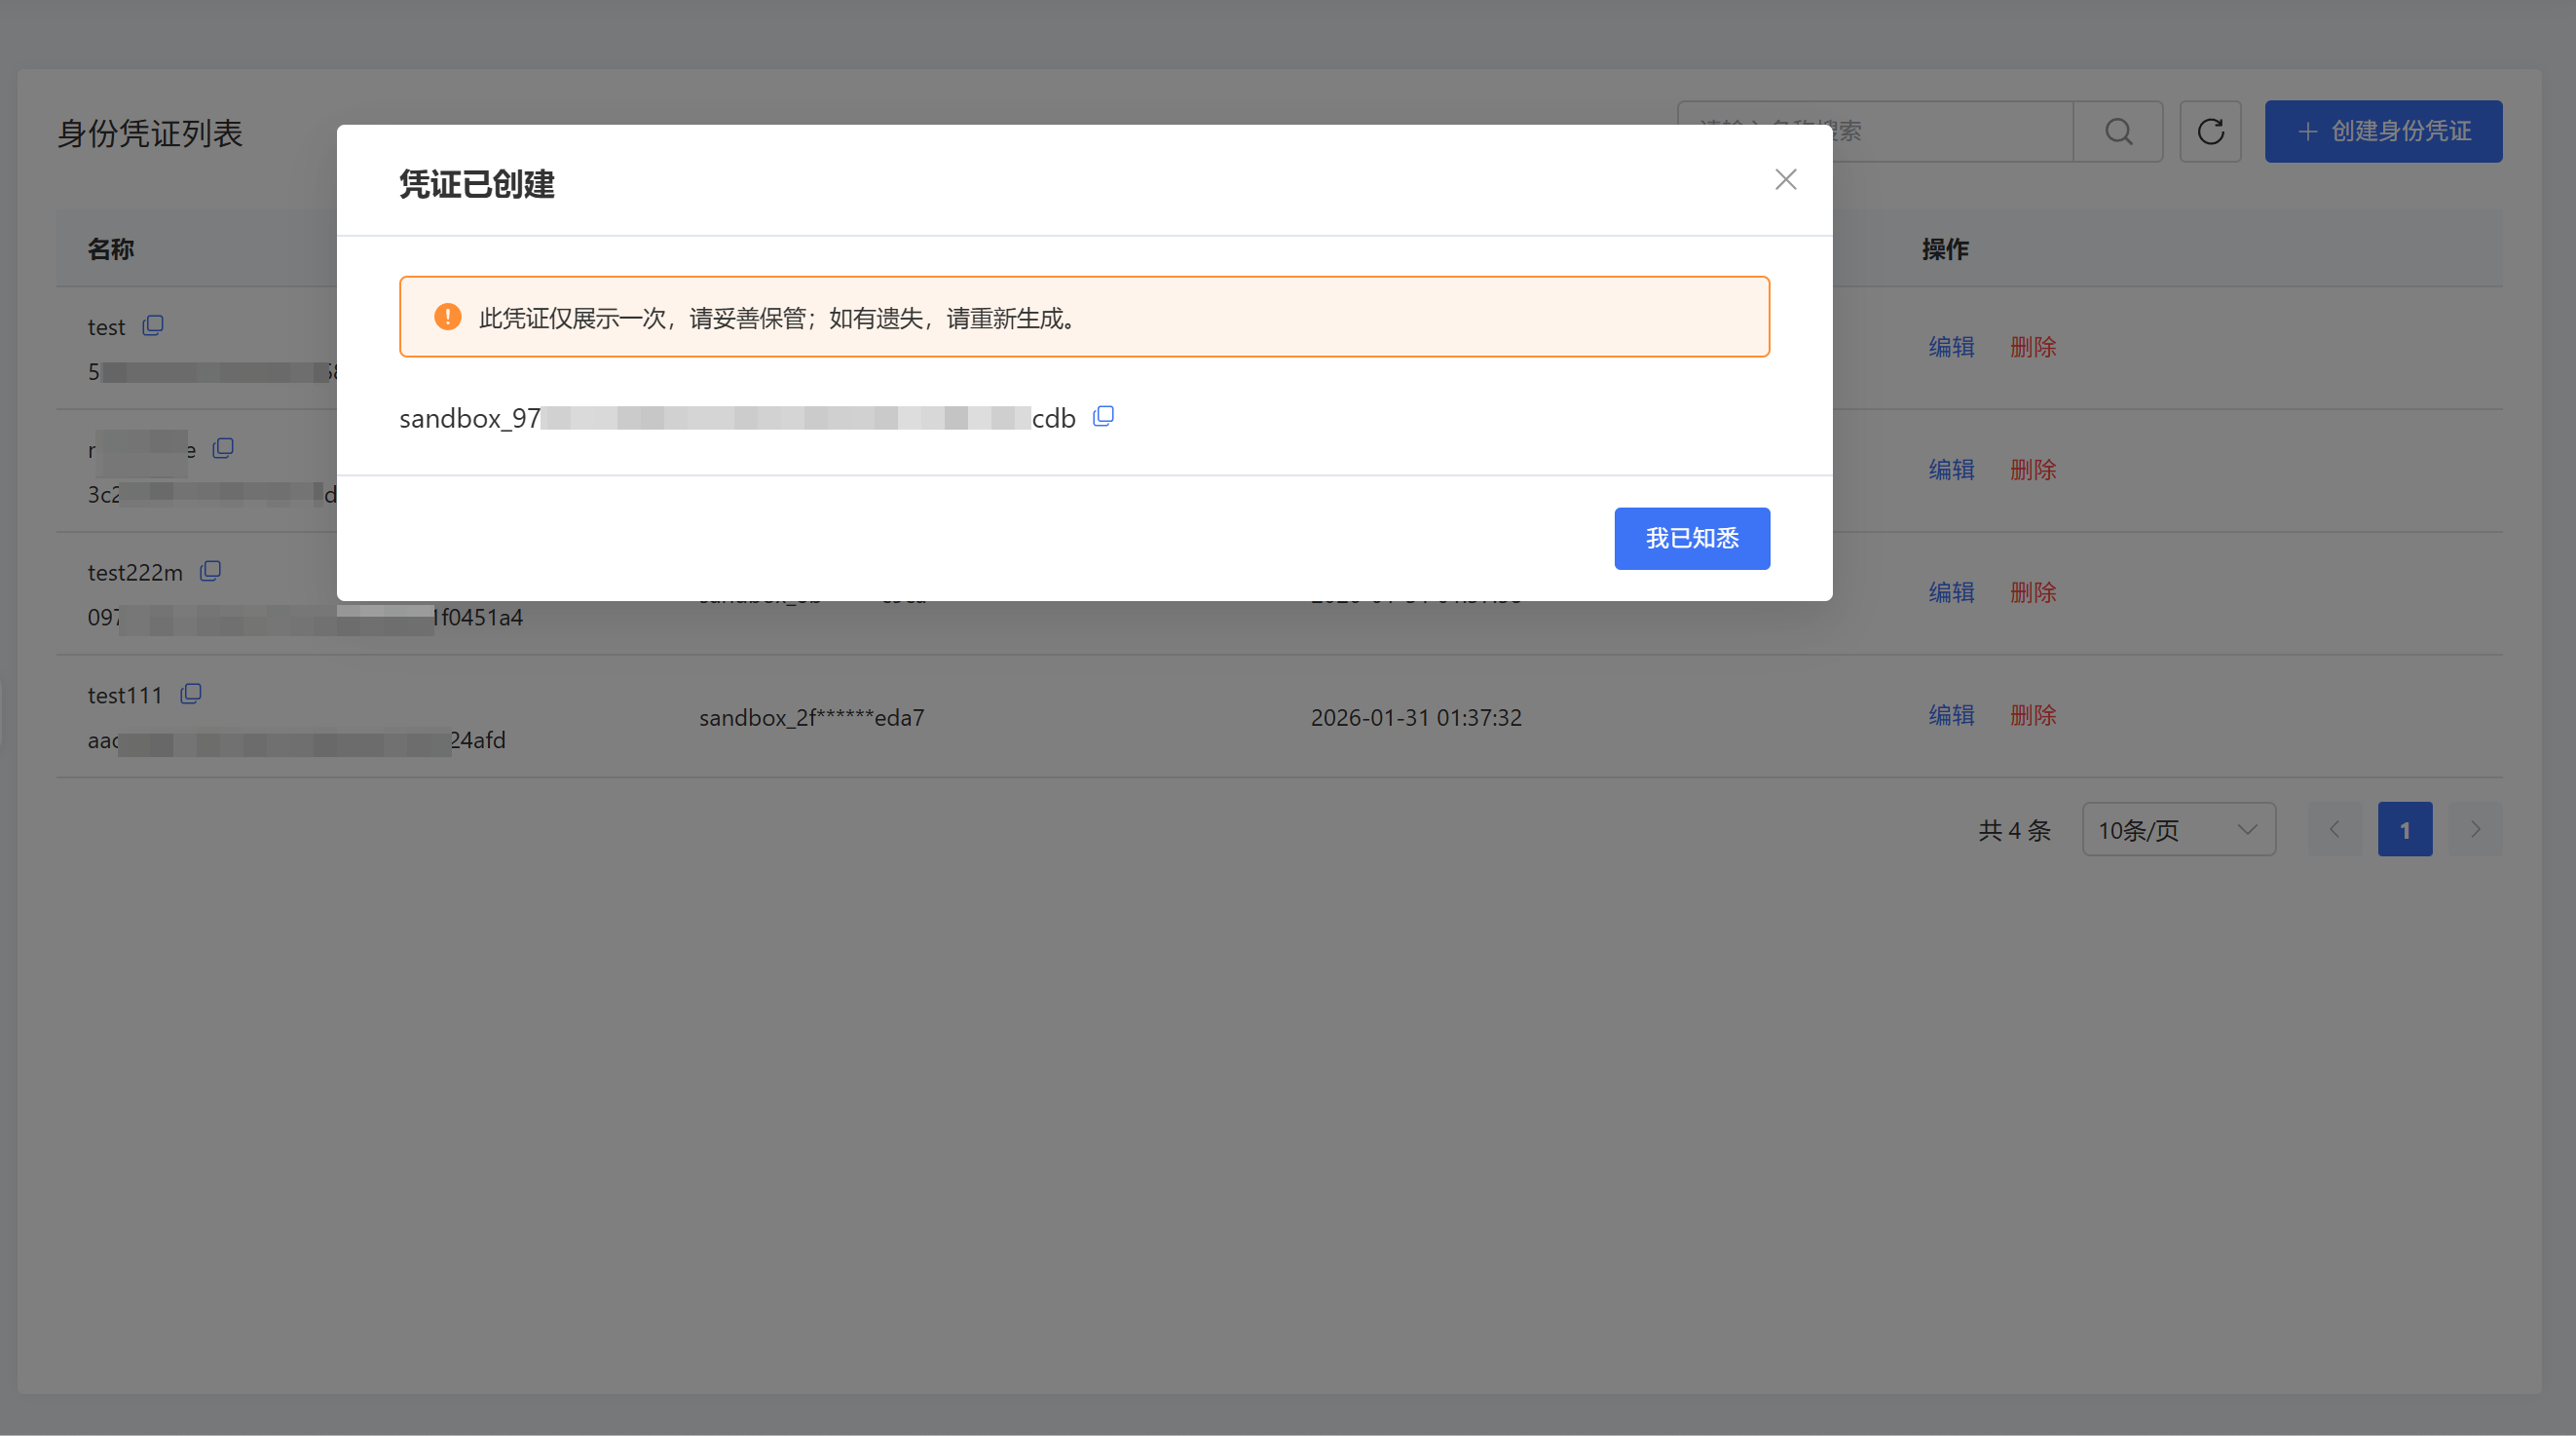Open the 10条/页 page size dropdown

pos(2178,830)
